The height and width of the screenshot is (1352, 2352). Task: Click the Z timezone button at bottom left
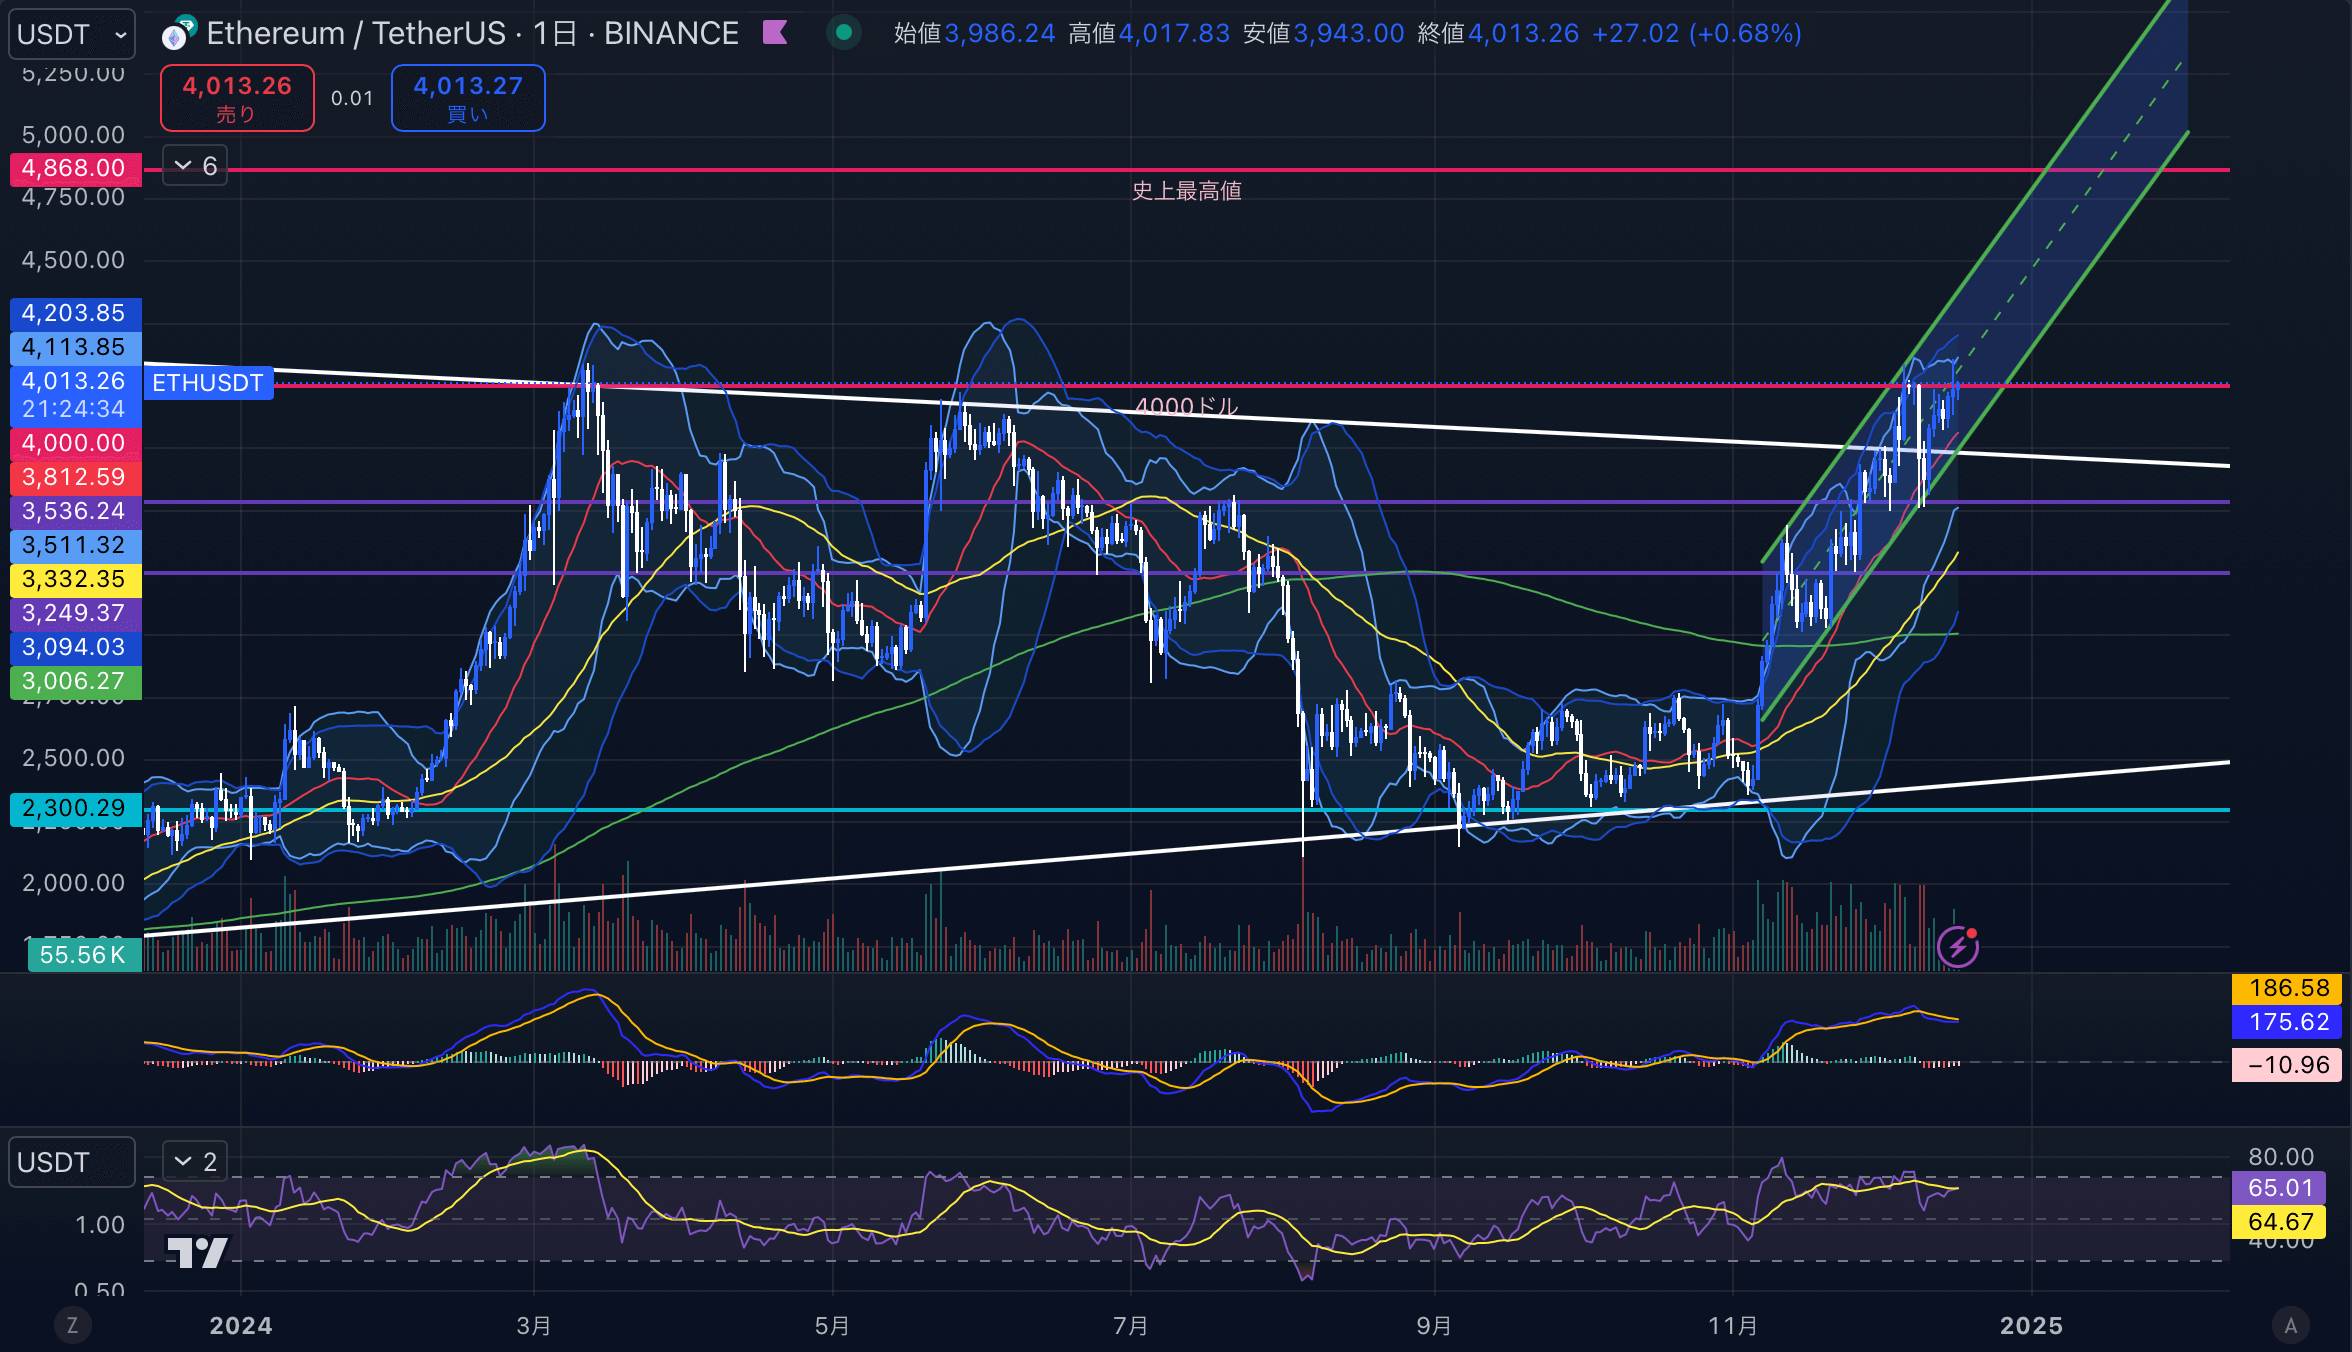[x=72, y=1325]
